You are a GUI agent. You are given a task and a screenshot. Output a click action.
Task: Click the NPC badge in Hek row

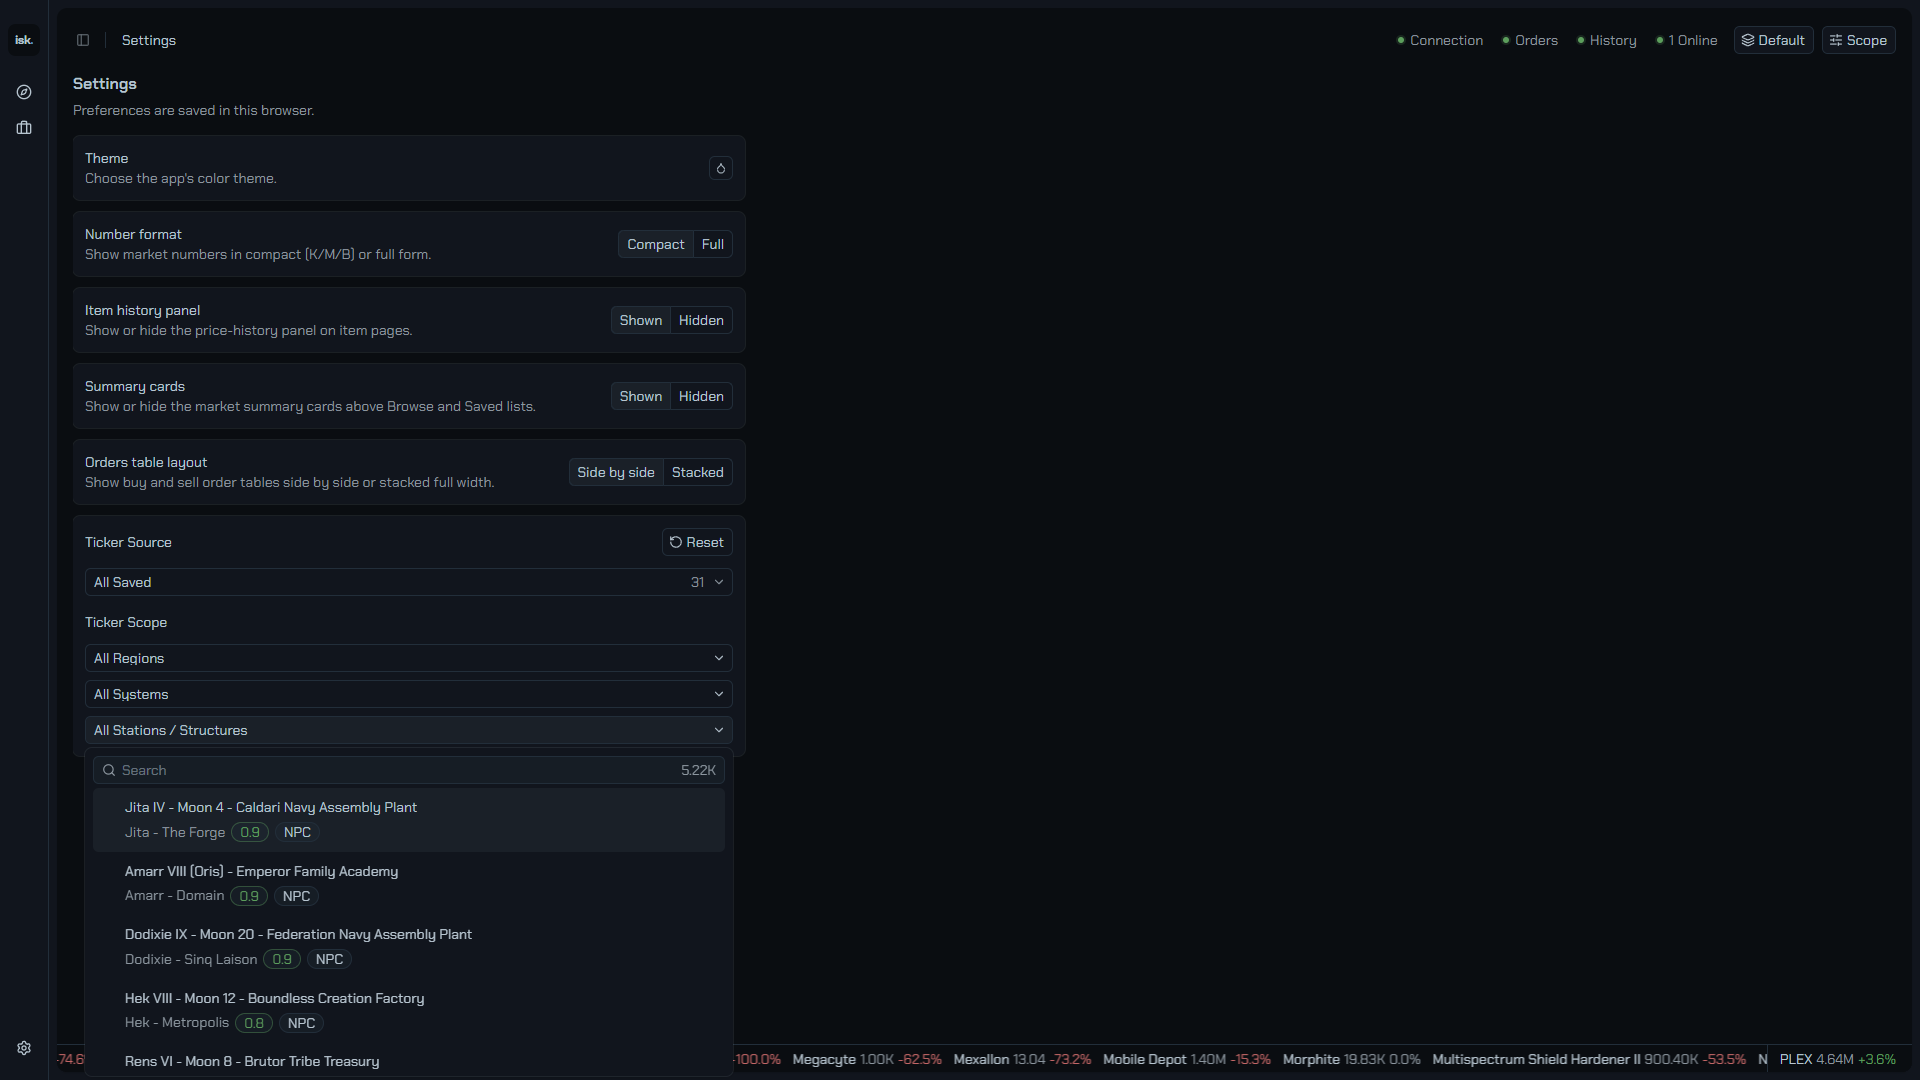[301, 1023]
